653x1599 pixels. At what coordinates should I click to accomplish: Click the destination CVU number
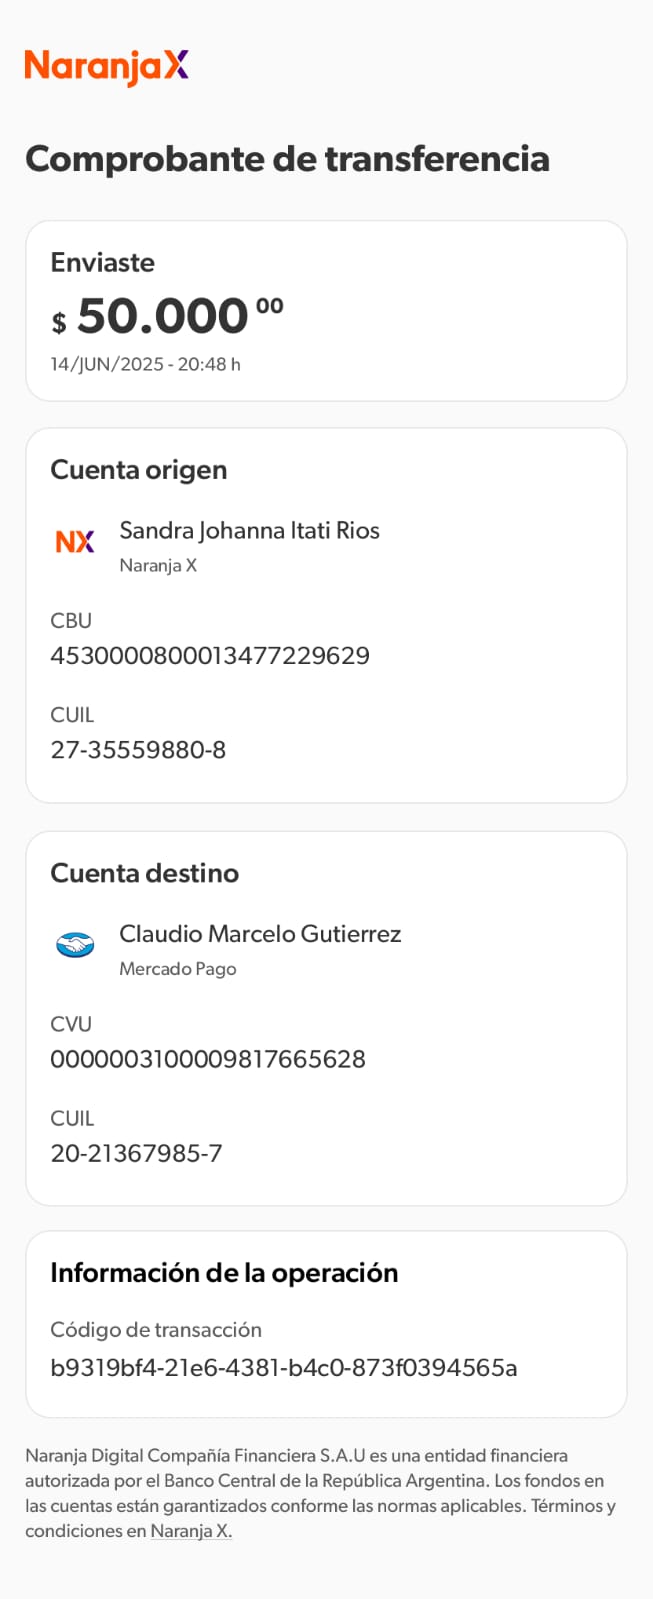208,1059
